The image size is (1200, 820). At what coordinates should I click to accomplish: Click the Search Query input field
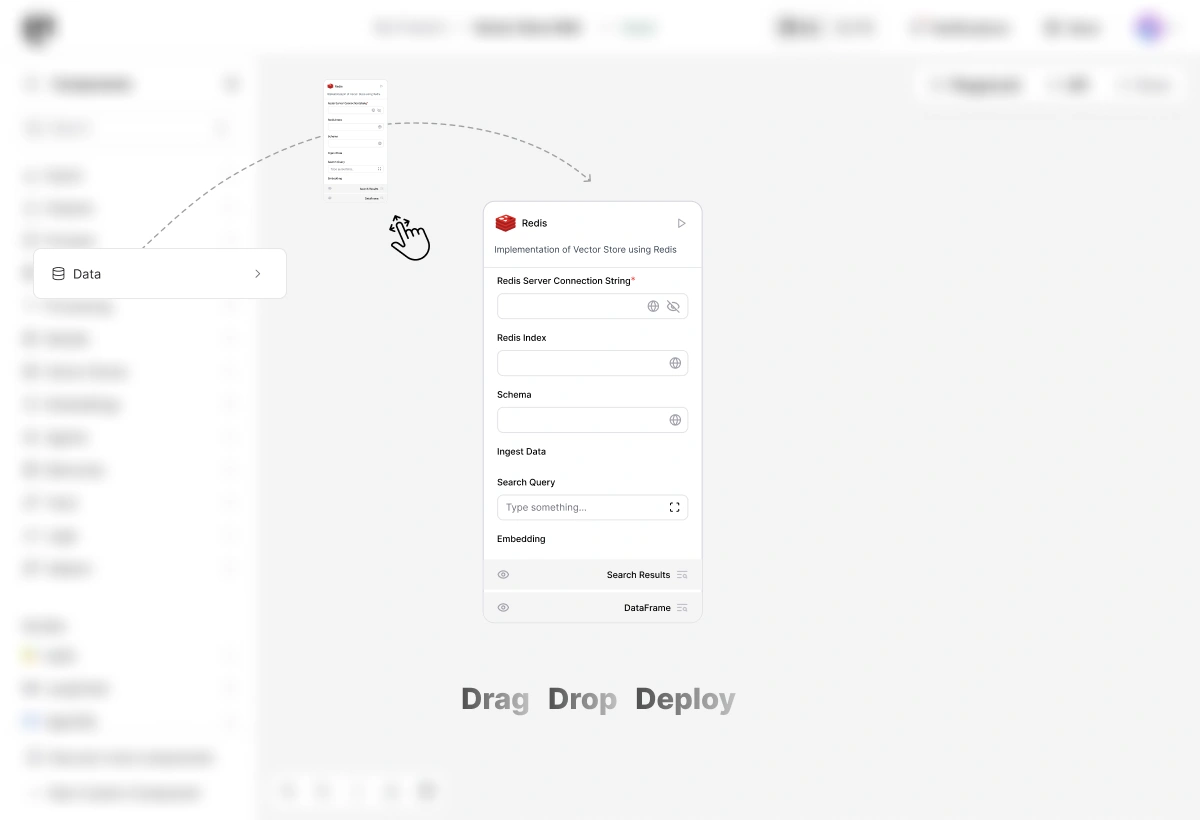[x=570, y=507]
